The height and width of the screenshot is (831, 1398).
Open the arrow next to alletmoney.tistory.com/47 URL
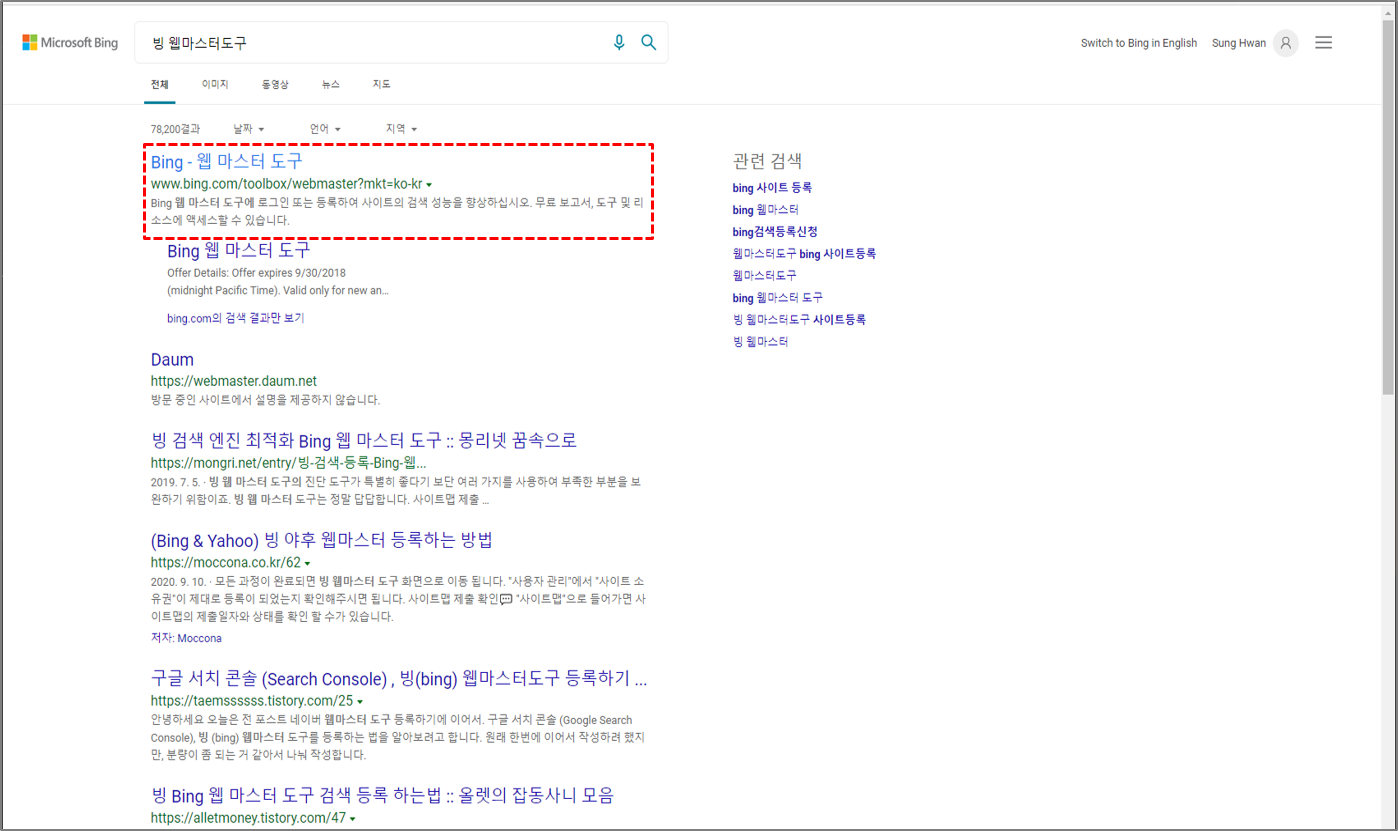click(352, 819)
